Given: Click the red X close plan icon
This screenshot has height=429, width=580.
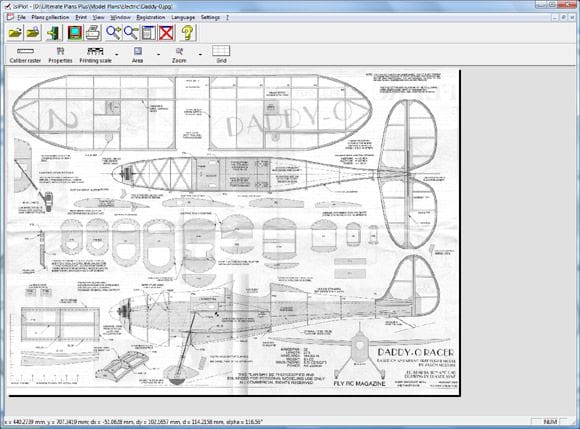Looking at the screenshot, I should click(x=166, y=33).
